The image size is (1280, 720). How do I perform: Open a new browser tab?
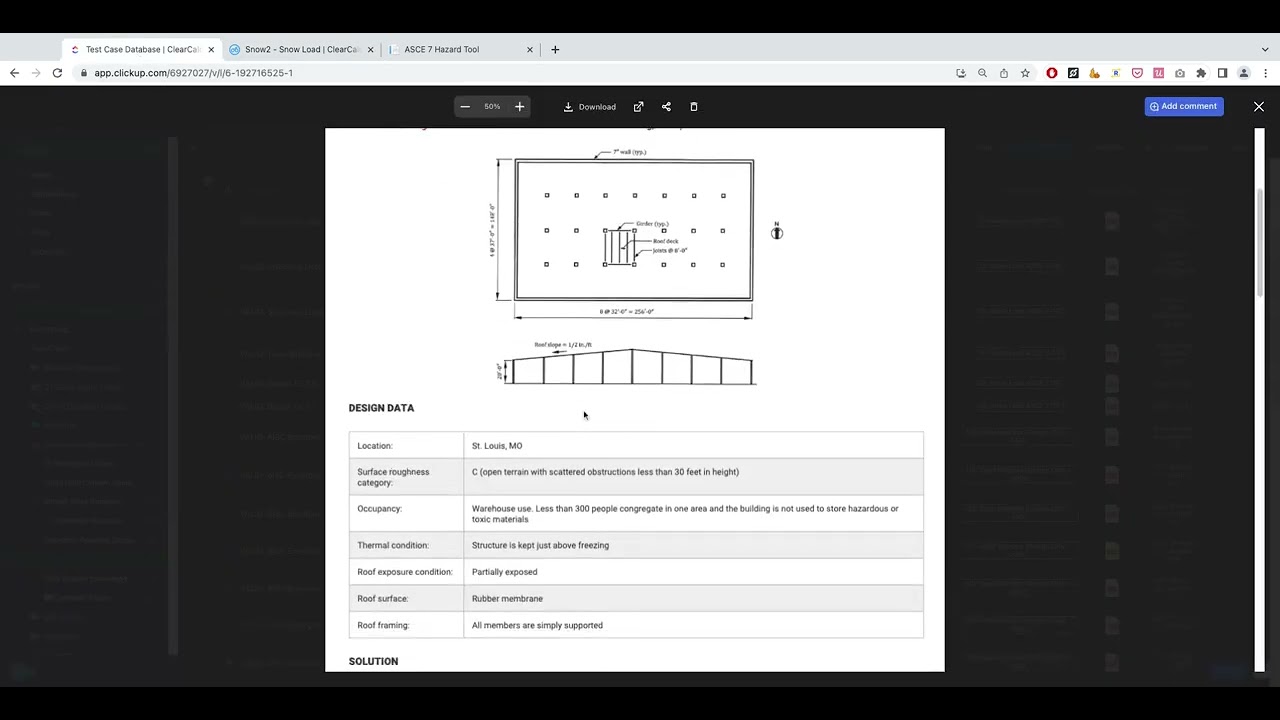[x=555, y=49]
